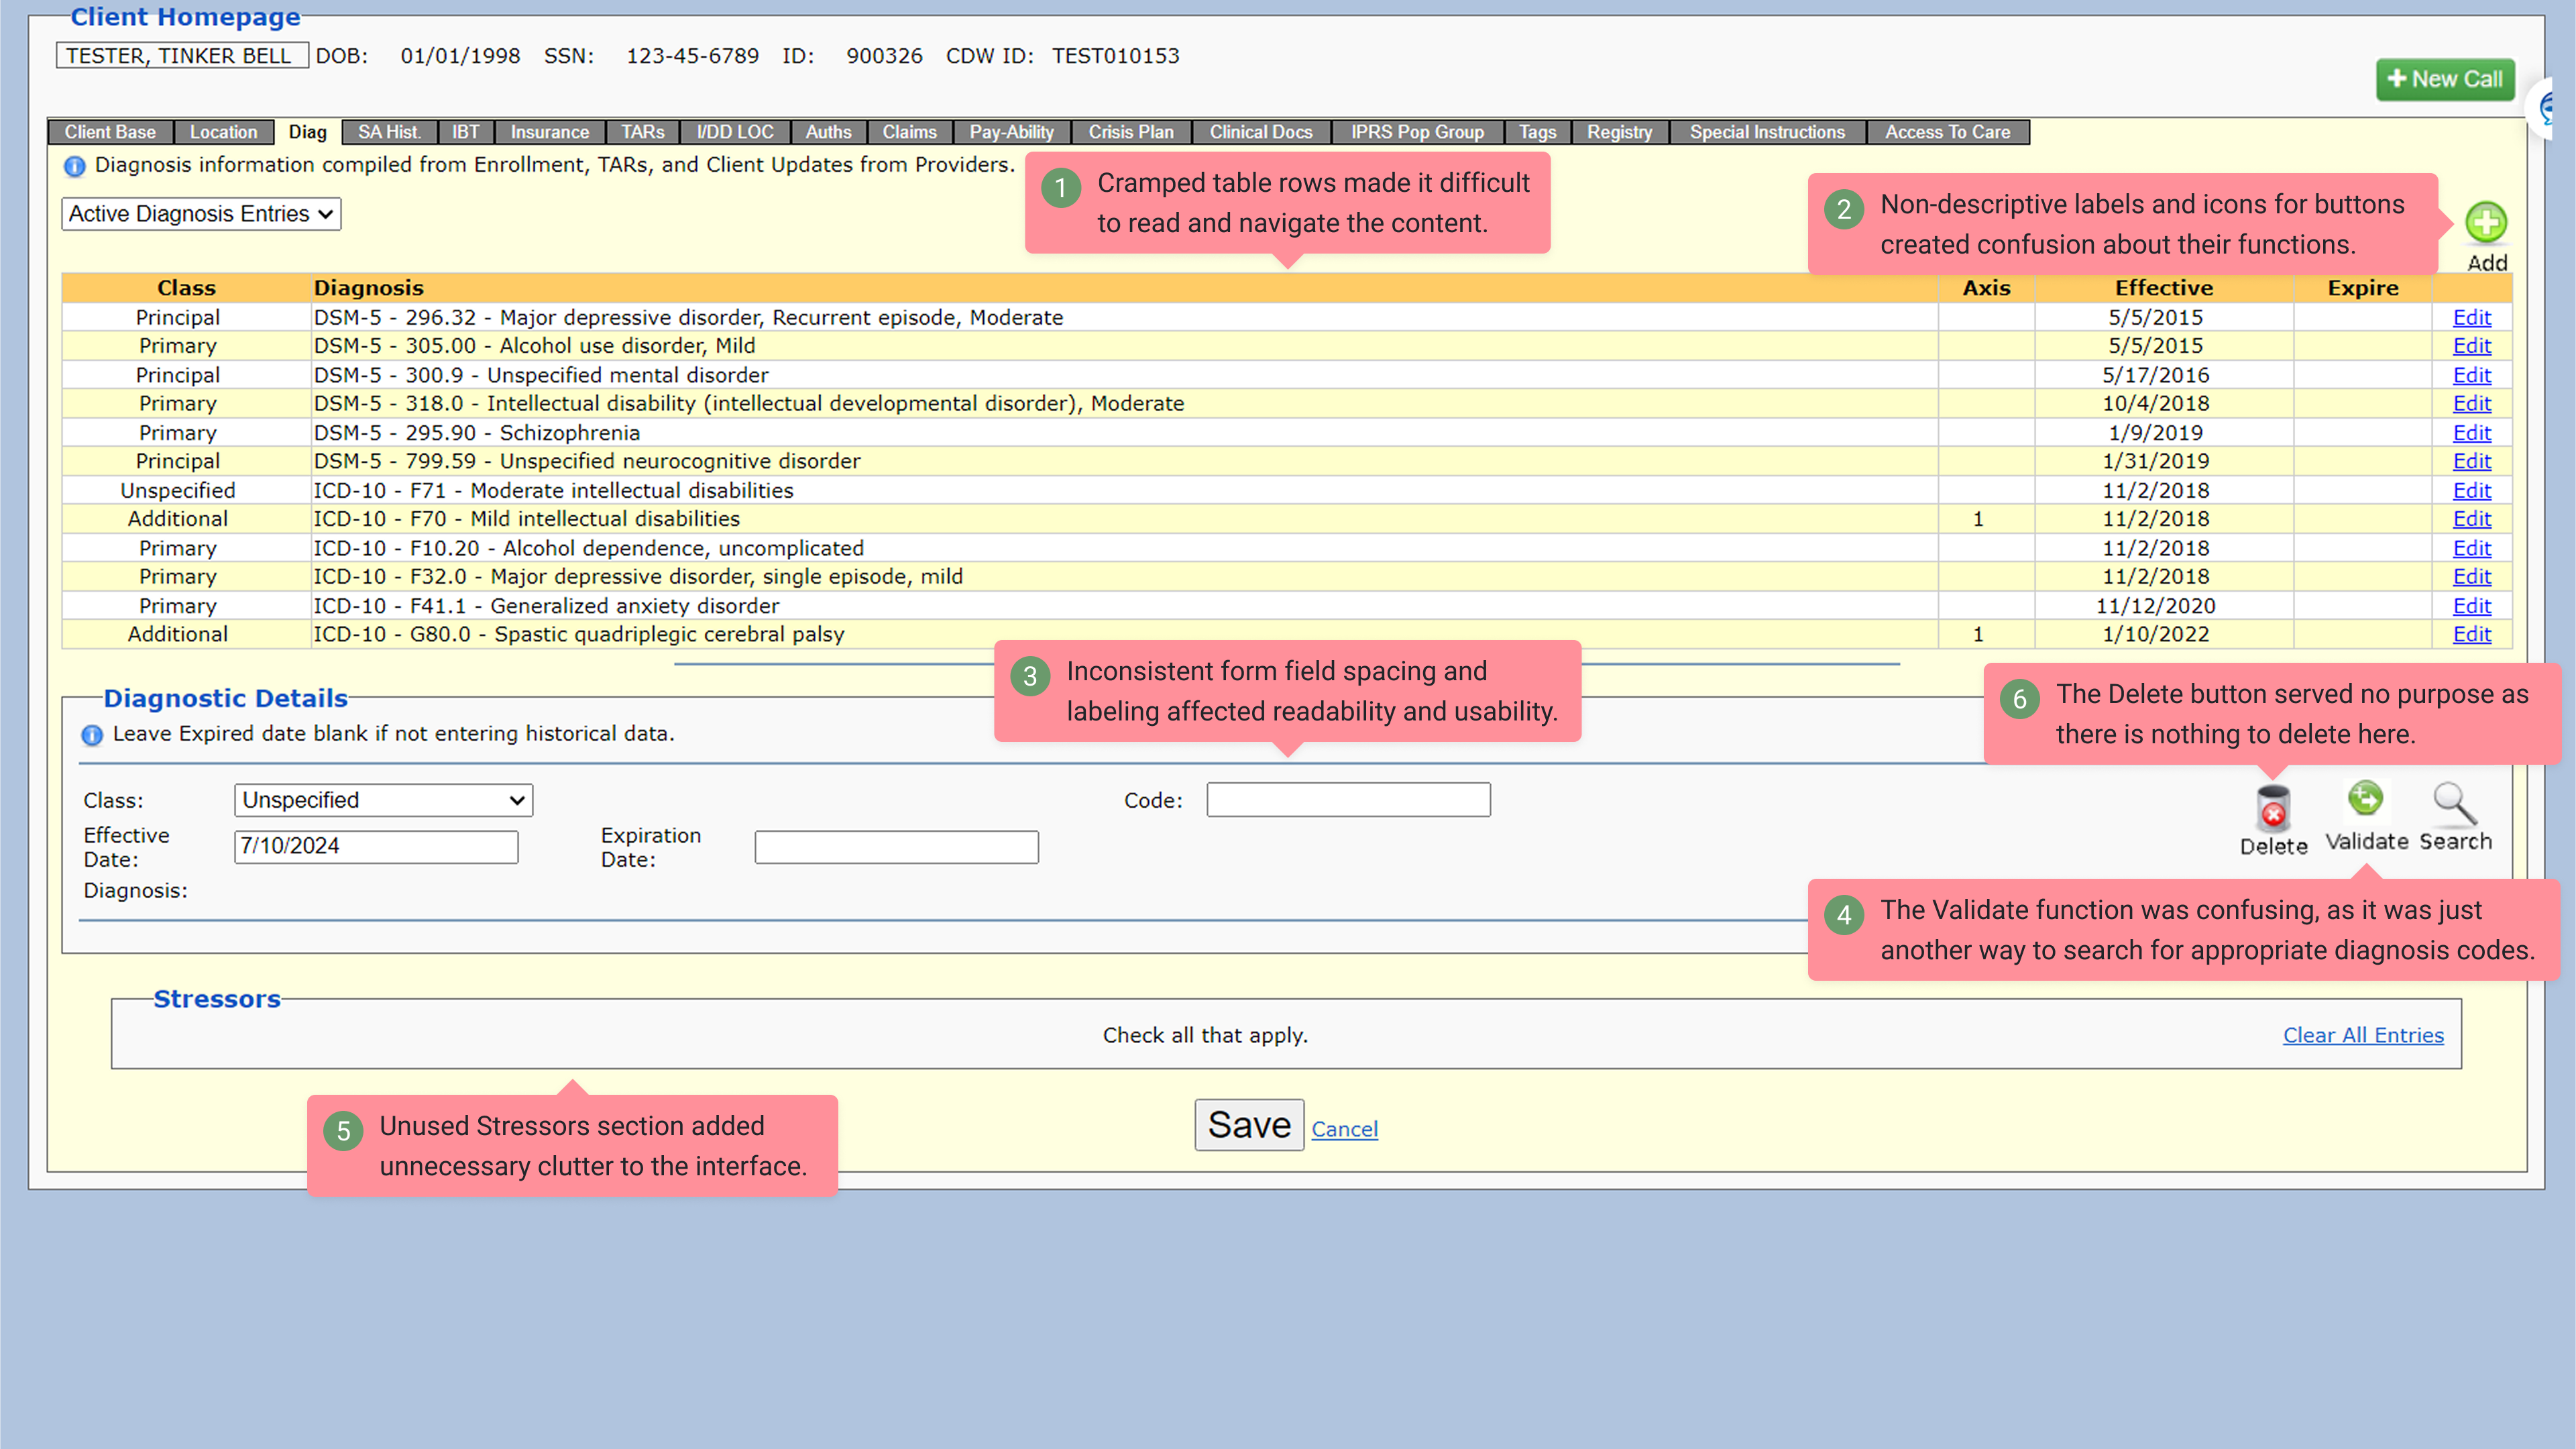Click the Code input field
The image size is (2576, 1449).
click(1348, 800)
